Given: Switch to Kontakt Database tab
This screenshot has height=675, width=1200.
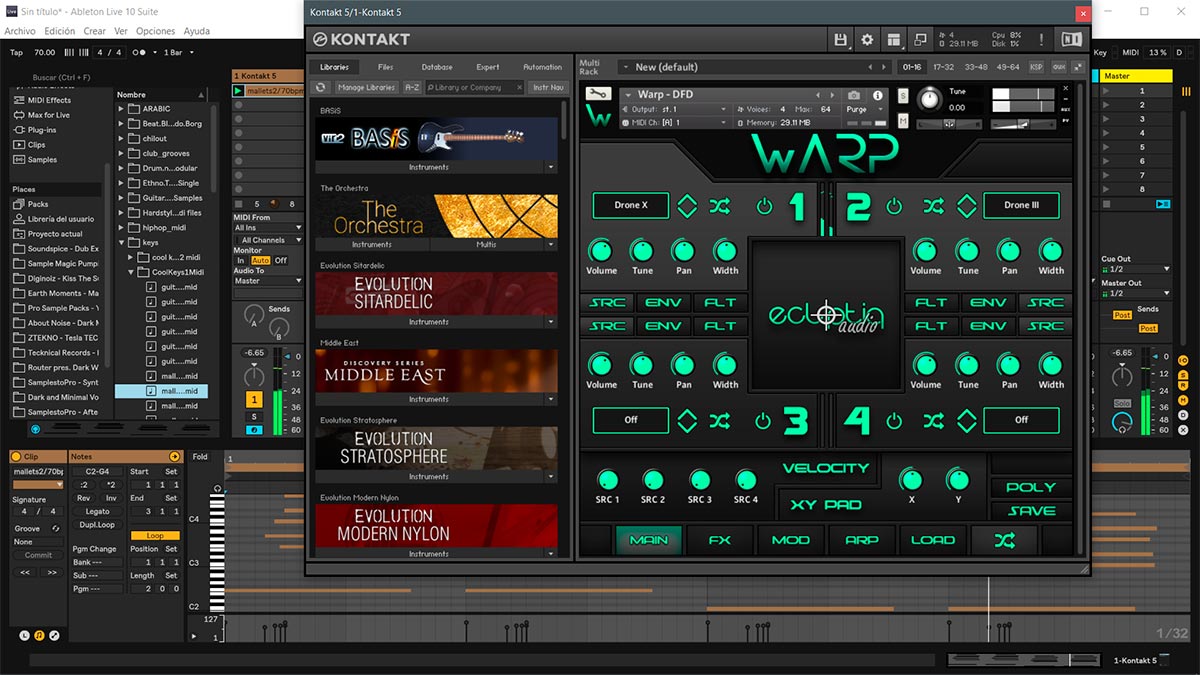Looking at the screenshot, I should tap(437, 67).
